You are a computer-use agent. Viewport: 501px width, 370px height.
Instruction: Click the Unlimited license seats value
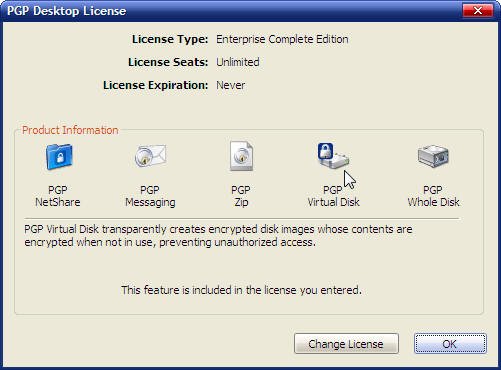coord(238,62)
